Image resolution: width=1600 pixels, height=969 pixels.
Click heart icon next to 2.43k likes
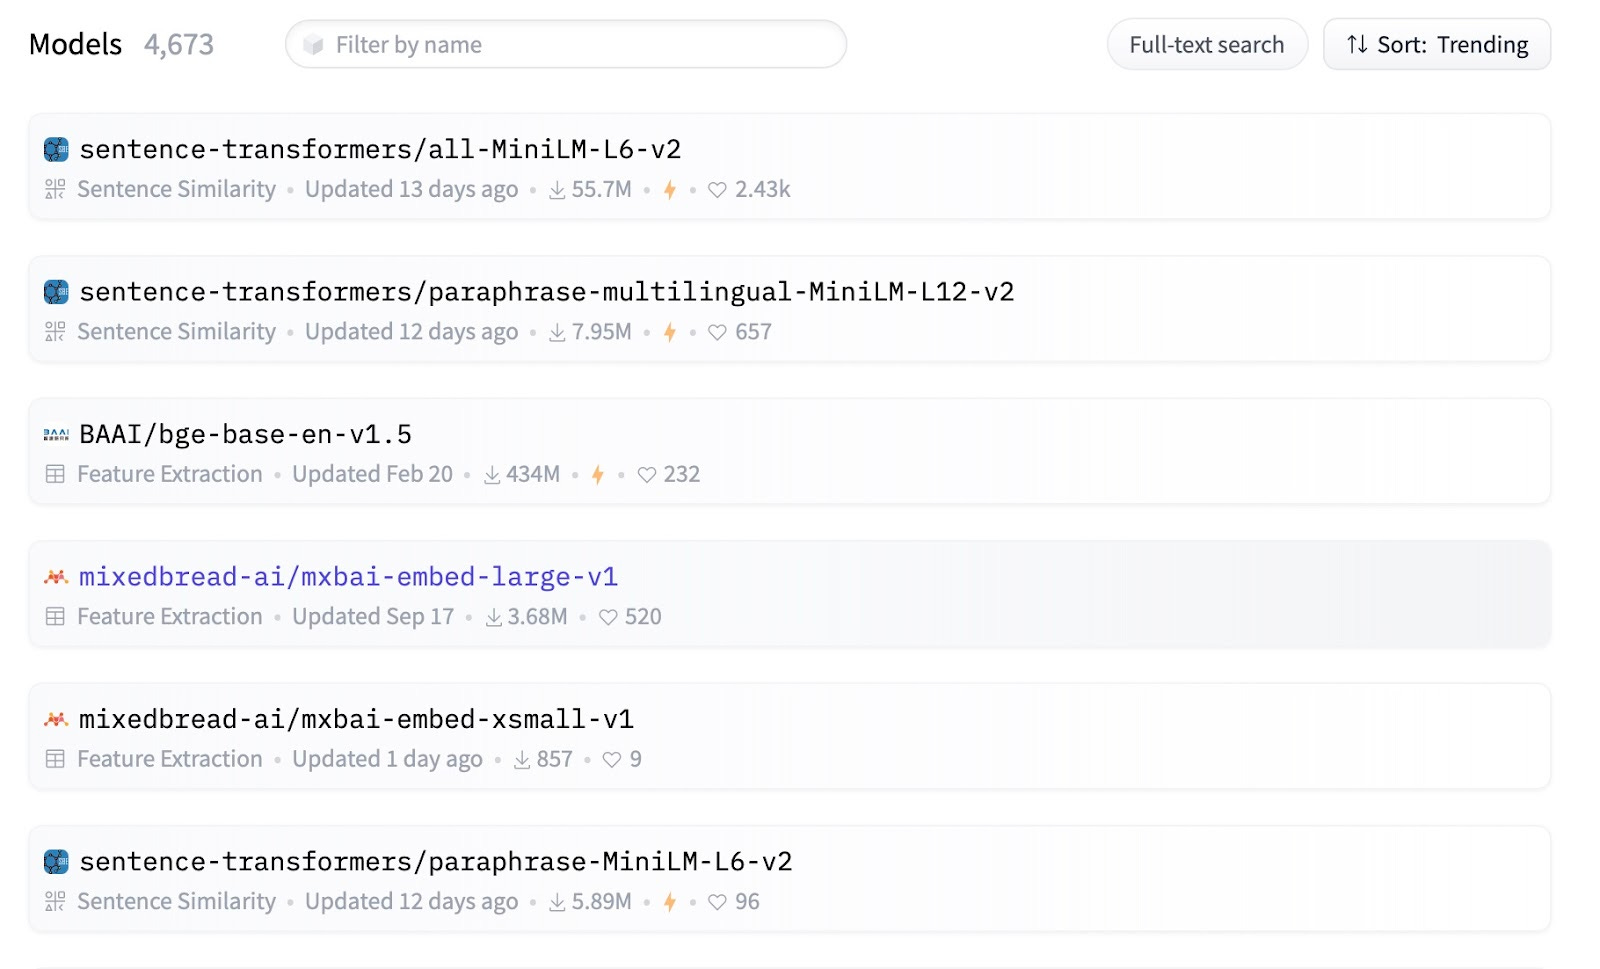pyautogui.click(x=717, y=190)
